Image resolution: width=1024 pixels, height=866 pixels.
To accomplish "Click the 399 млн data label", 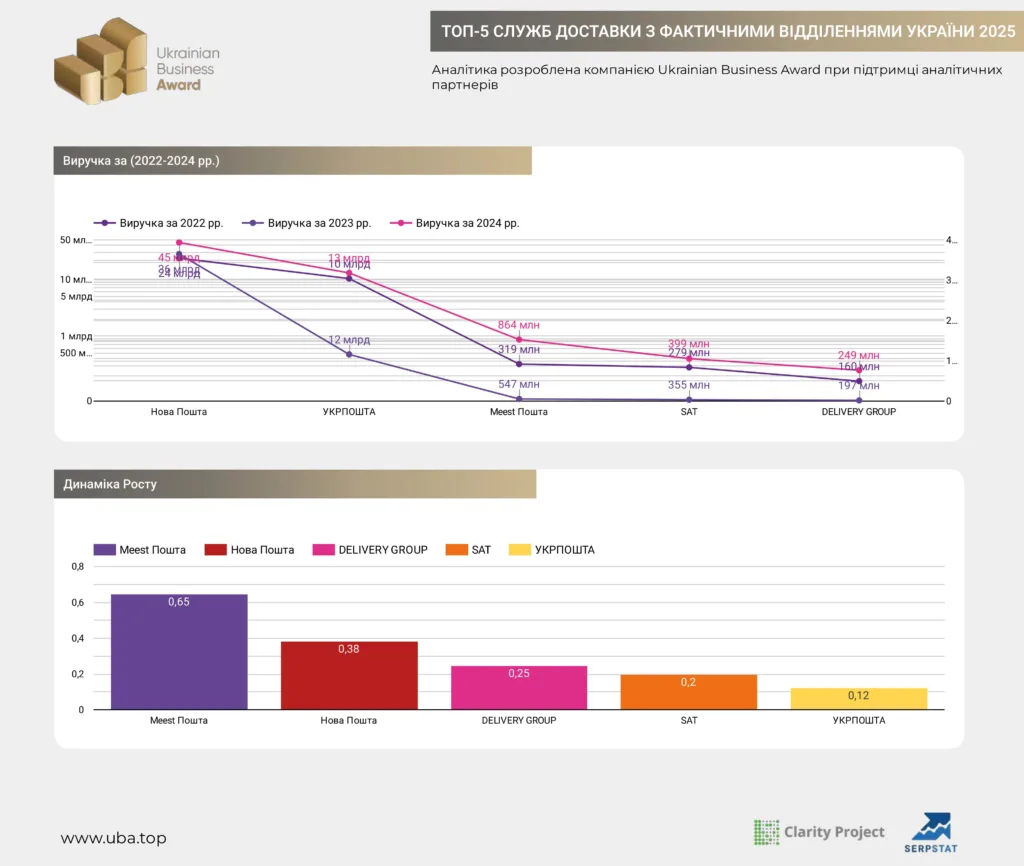I will click(688, 344).
